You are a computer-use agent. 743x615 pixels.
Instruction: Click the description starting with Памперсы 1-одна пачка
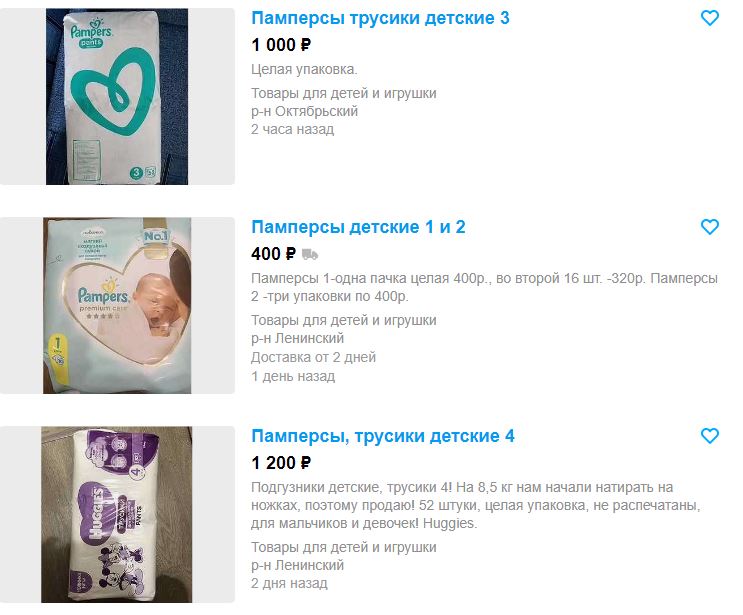(484, 287)
